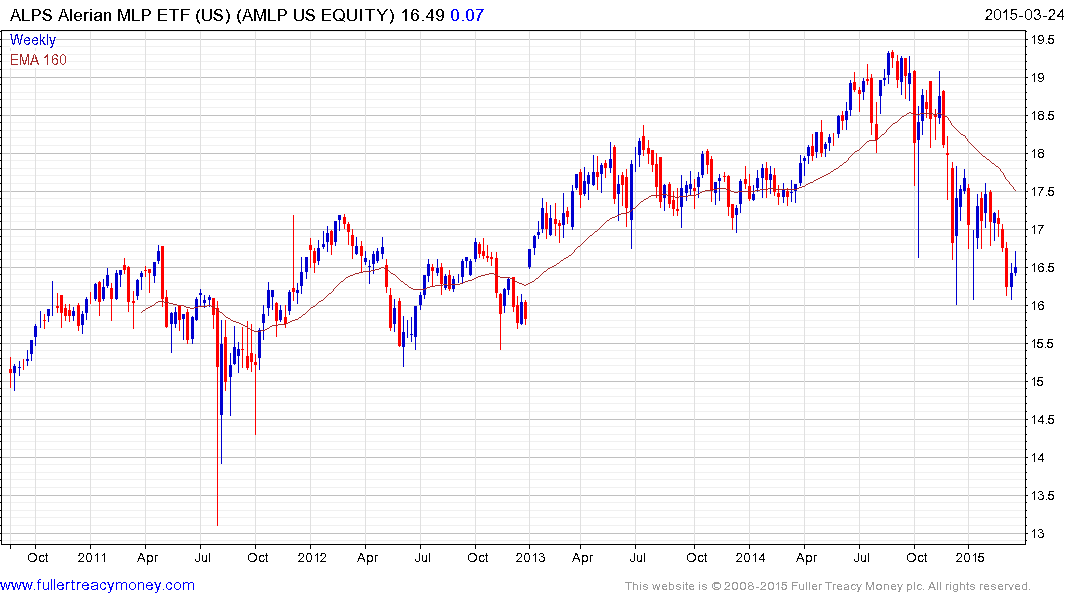Open the www.fullertreacymoney.com link
This screenshot has width=1075, height=600.
[x=97, y=585]
